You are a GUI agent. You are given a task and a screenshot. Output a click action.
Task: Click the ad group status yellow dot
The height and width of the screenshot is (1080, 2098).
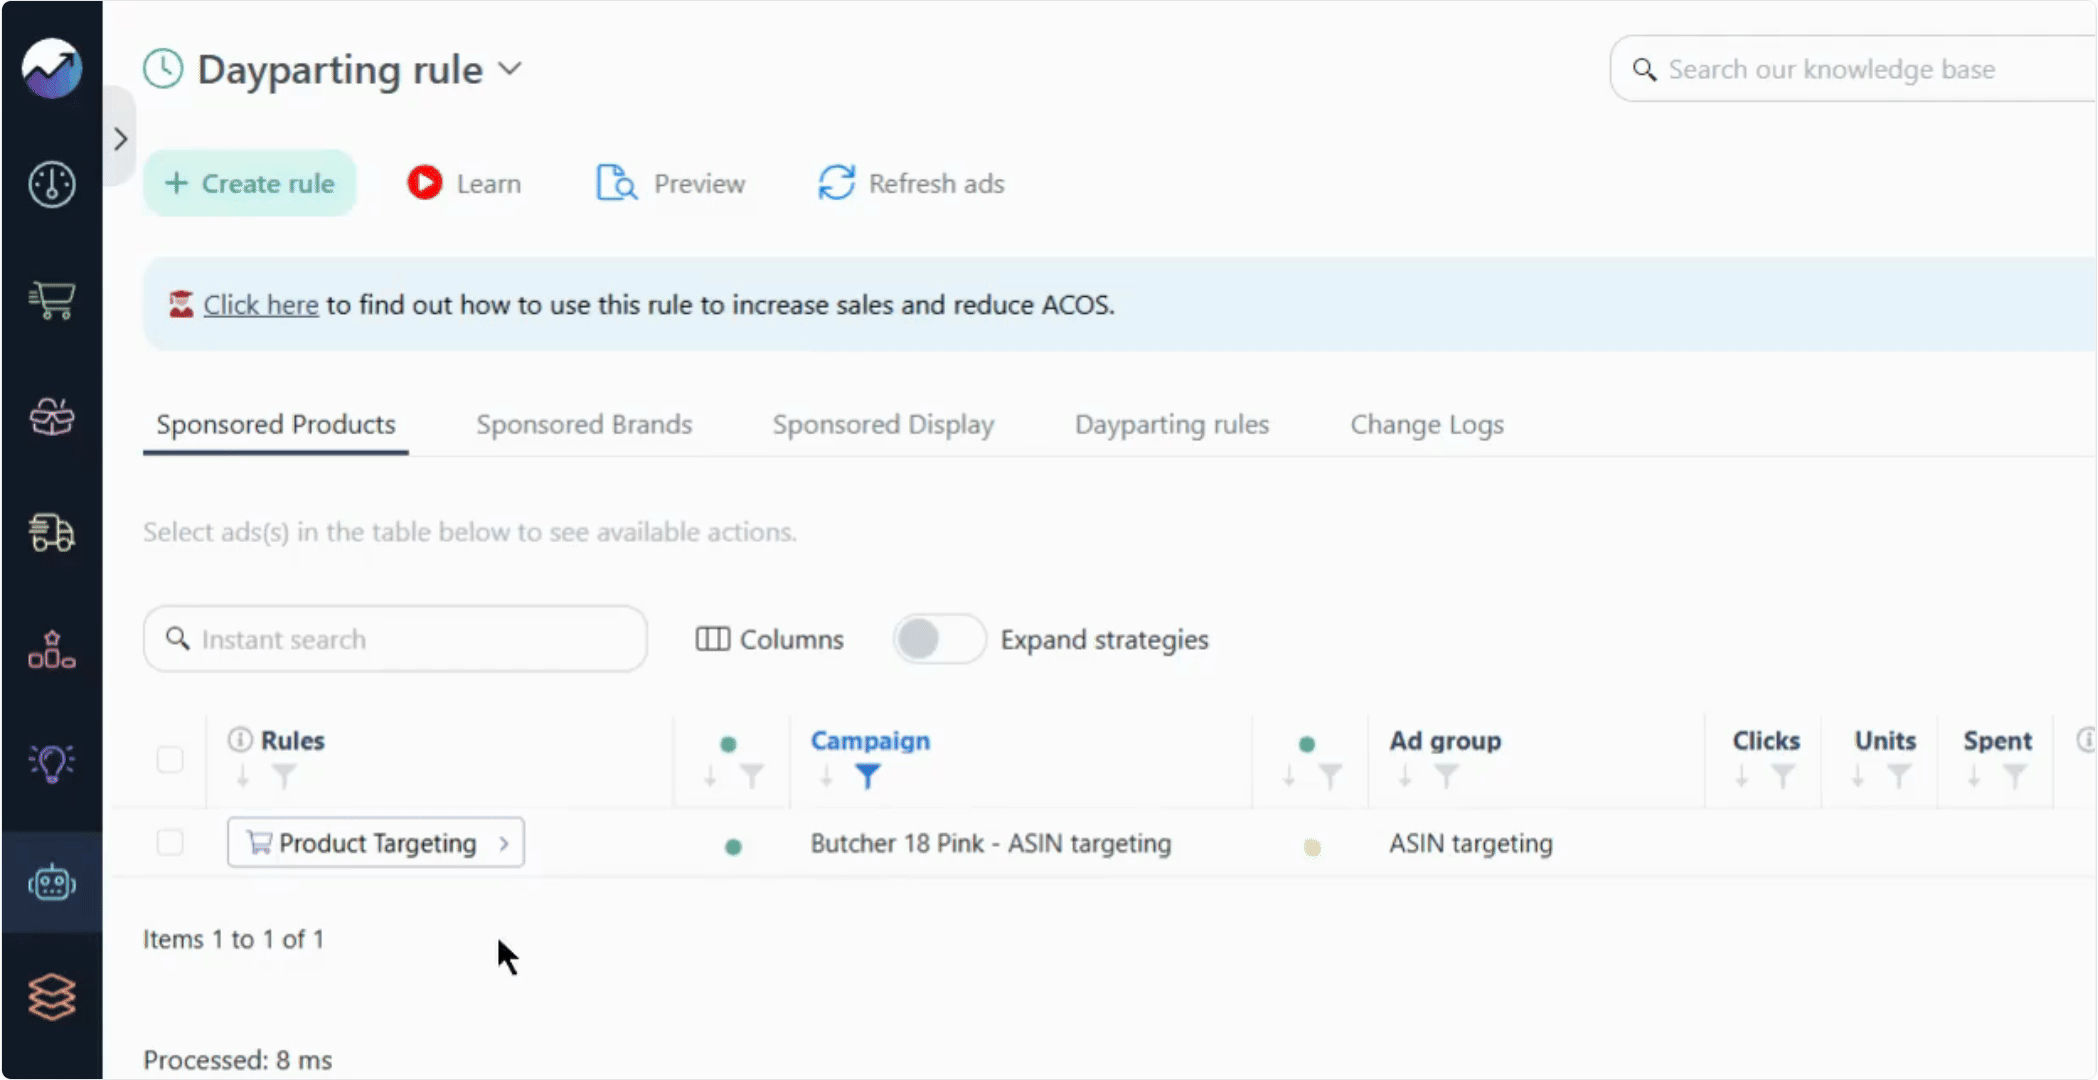click(1312, 847)
